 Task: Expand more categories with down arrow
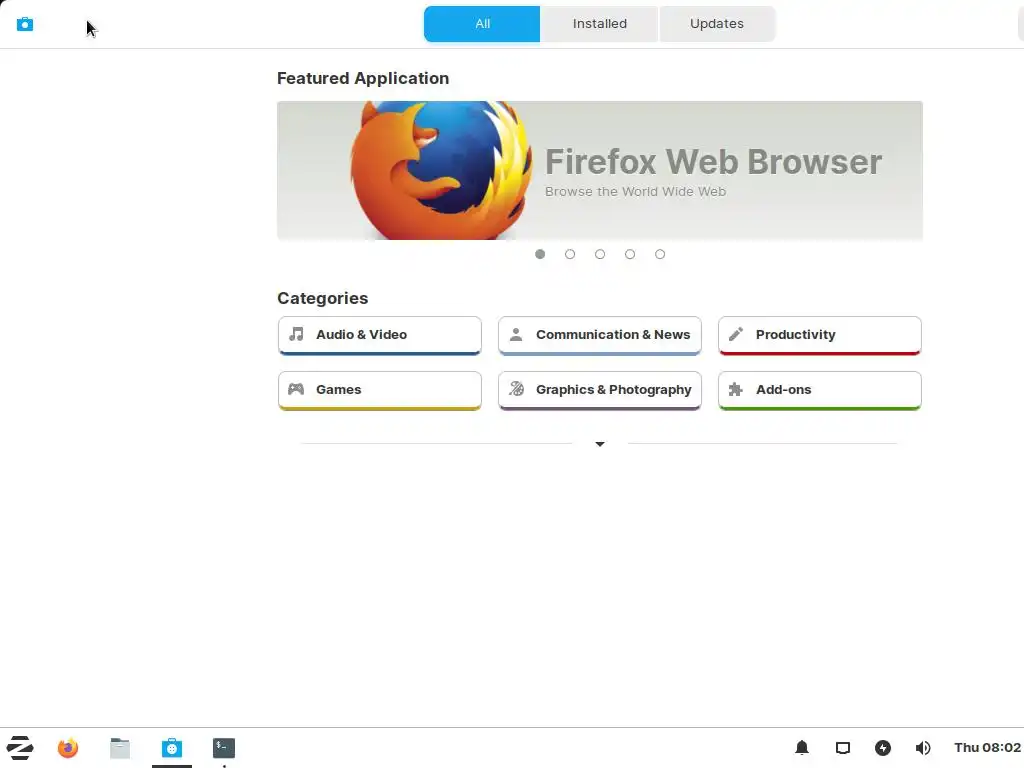(600, 444)
